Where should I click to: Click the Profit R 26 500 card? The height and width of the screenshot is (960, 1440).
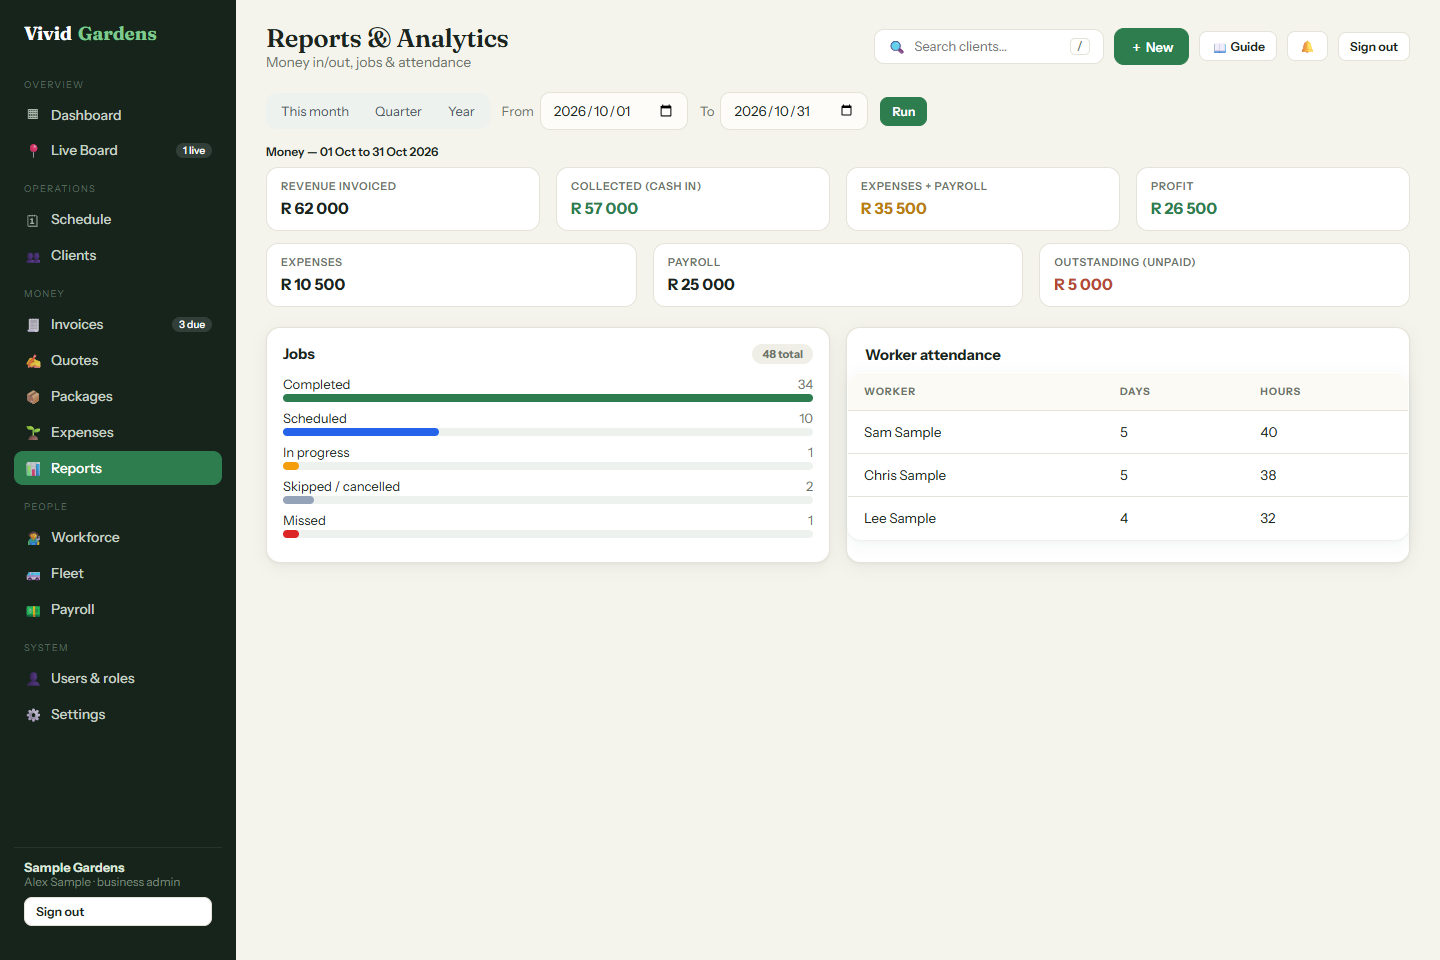click(x=1273, y=199)
